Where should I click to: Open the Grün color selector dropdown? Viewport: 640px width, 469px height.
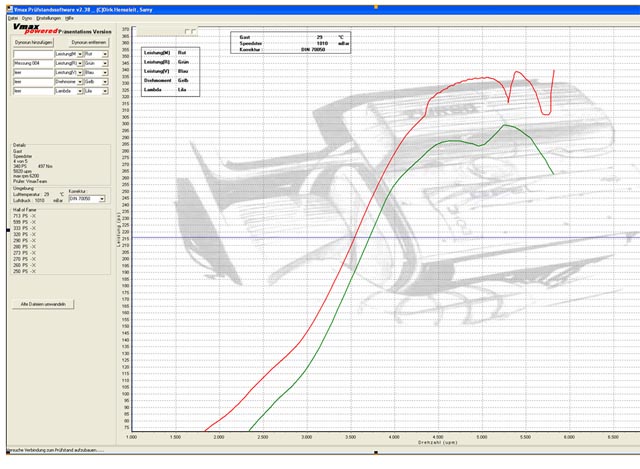click(104, 63)
